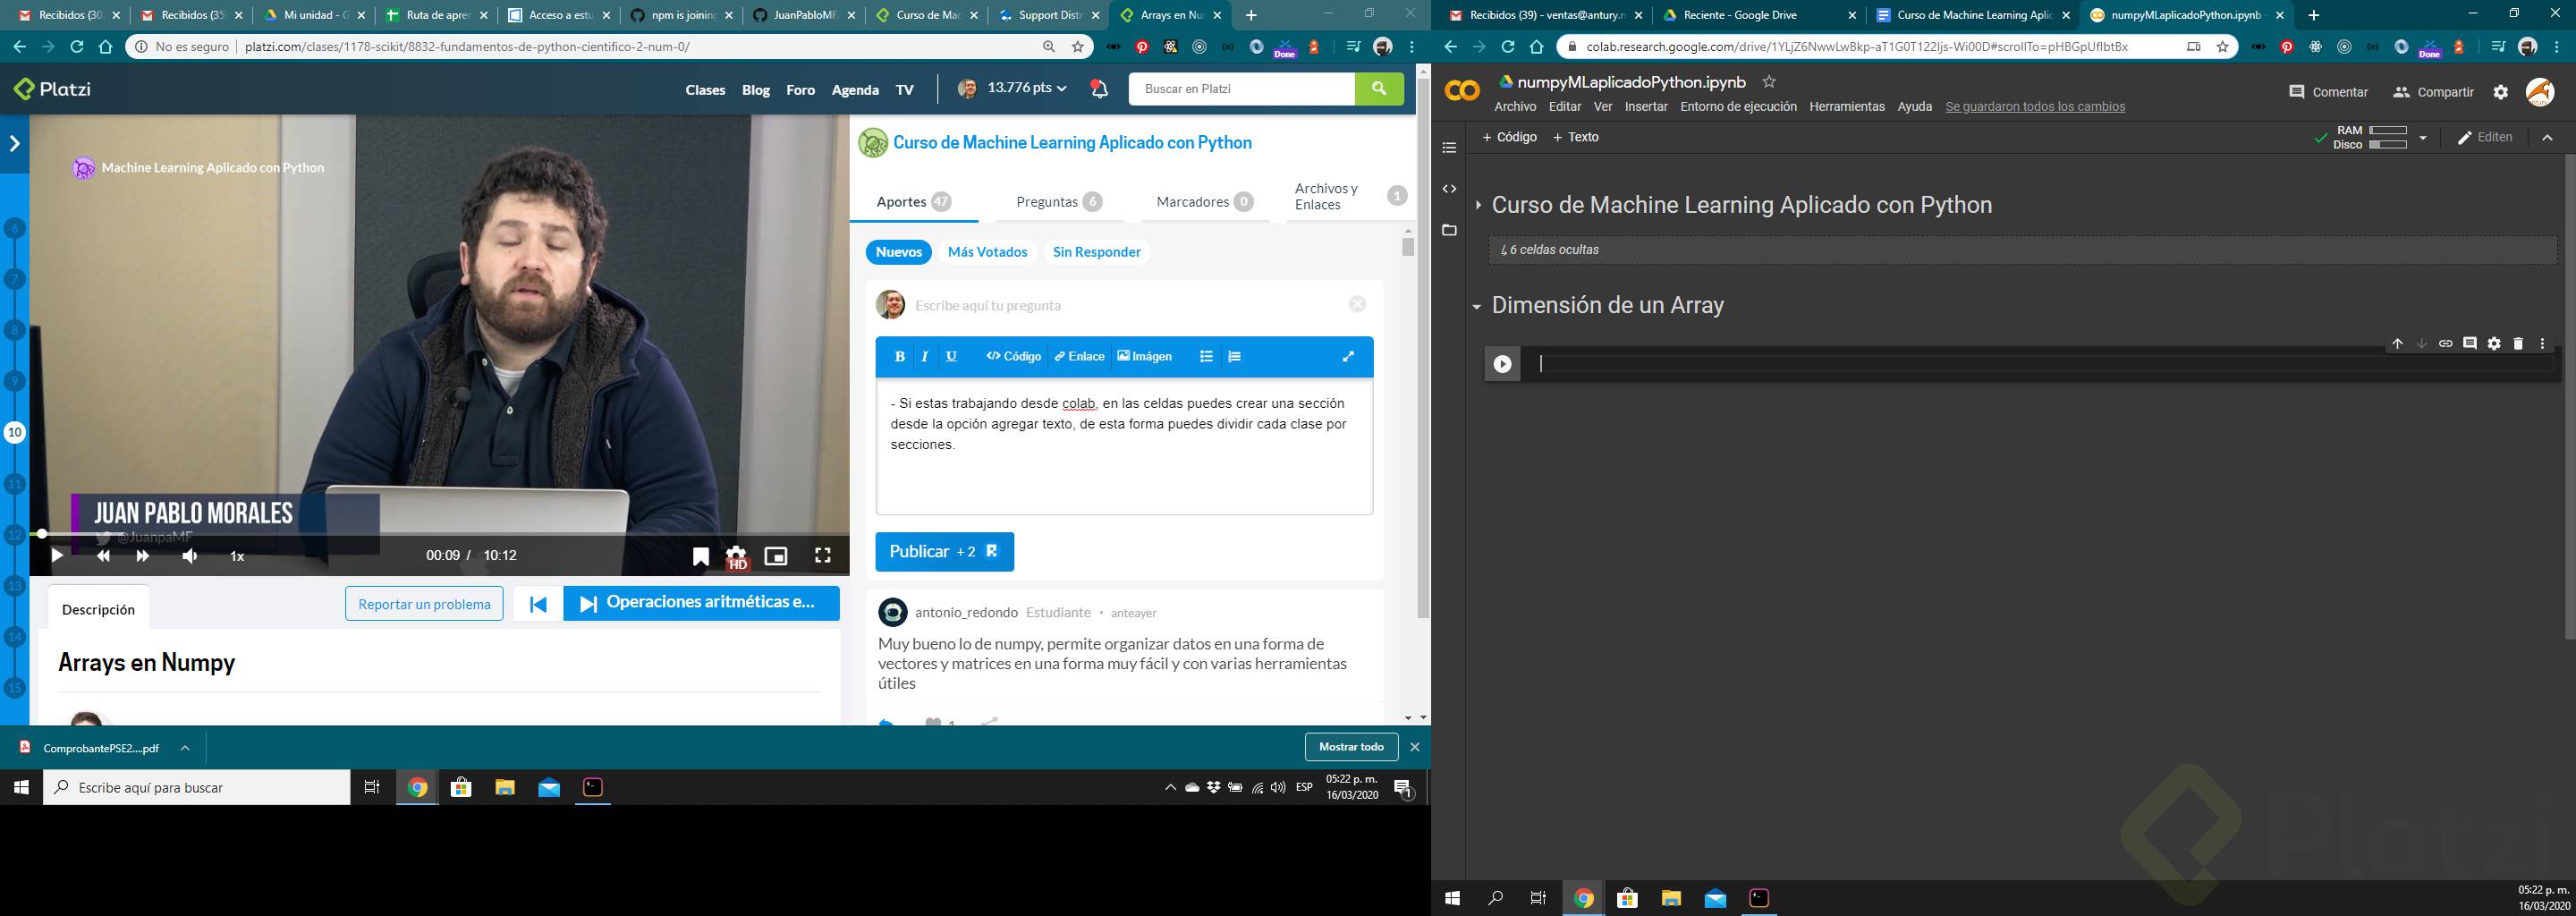Copy link to the Colab cell

coord(2445,344)
